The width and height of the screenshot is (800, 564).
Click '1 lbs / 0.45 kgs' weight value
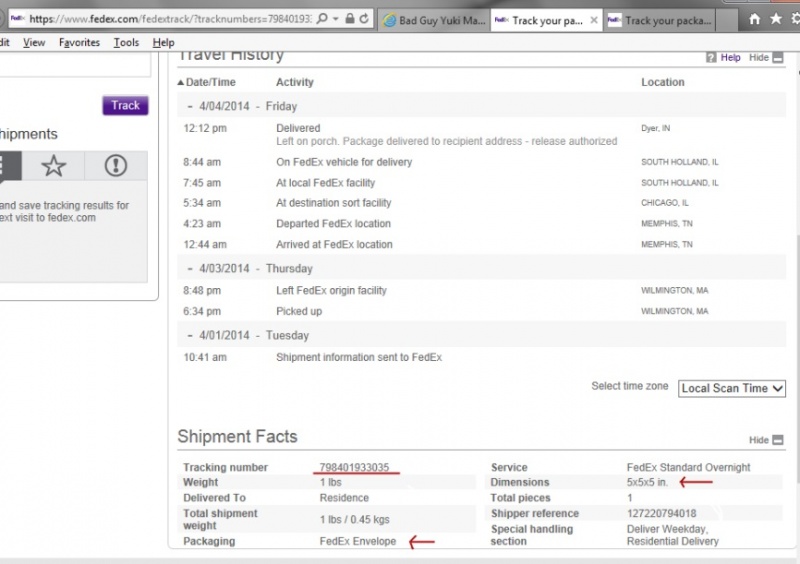pos(355,520)
